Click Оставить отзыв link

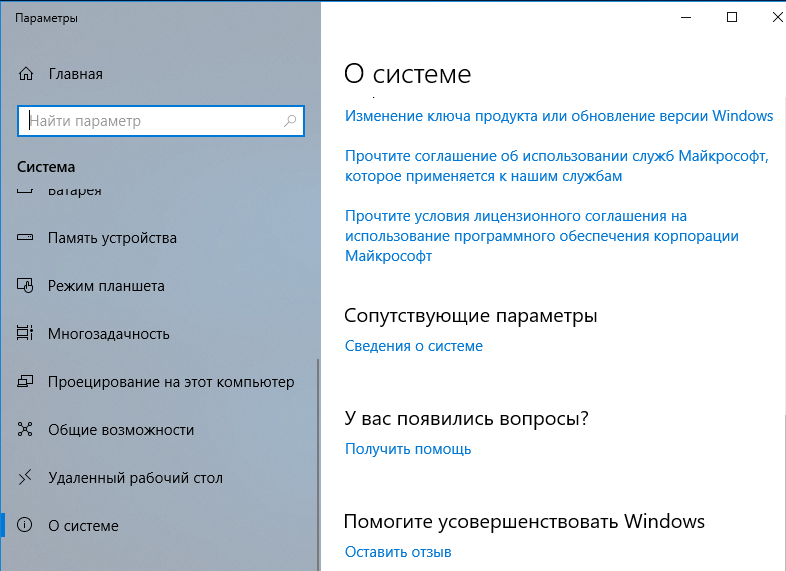pos(398,552)
